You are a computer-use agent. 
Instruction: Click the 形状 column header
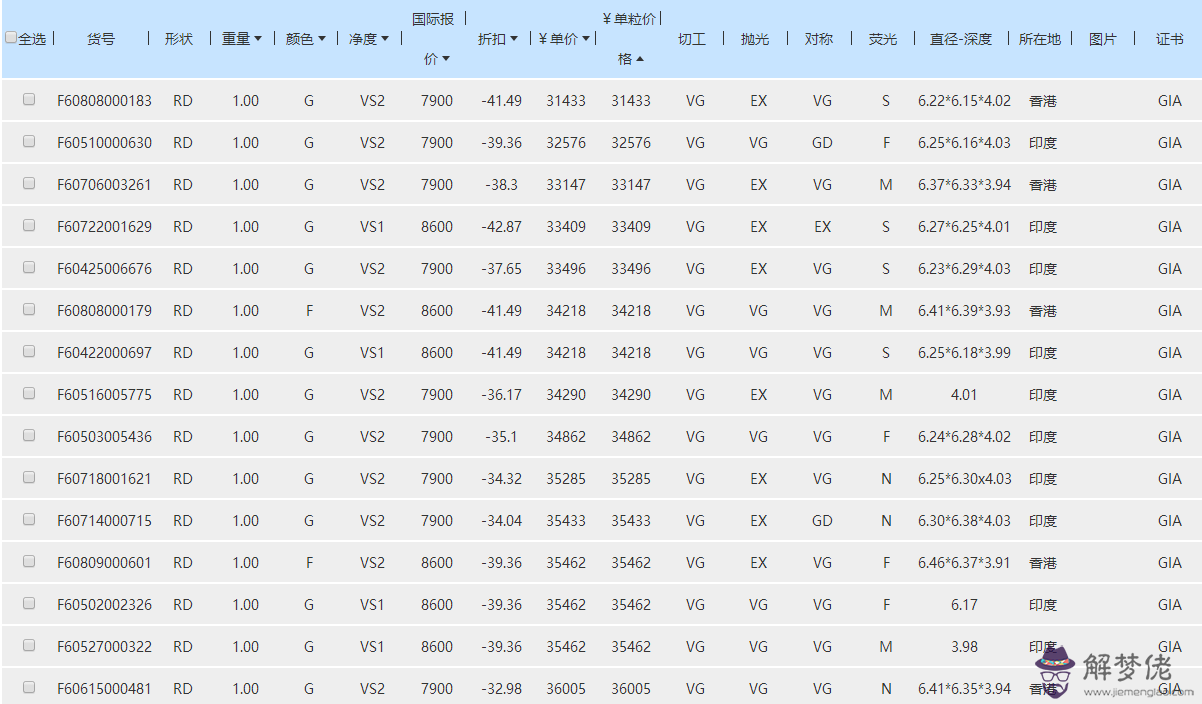179,39
